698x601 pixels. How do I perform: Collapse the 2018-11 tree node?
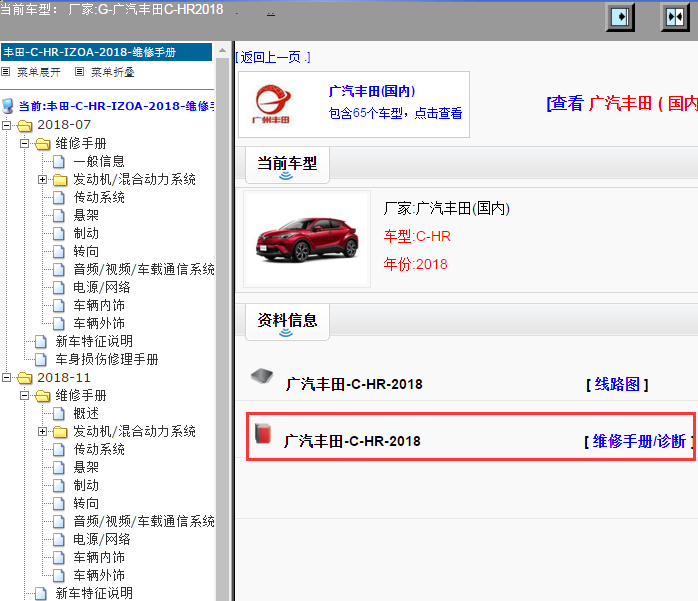click(x=6, y=378)
